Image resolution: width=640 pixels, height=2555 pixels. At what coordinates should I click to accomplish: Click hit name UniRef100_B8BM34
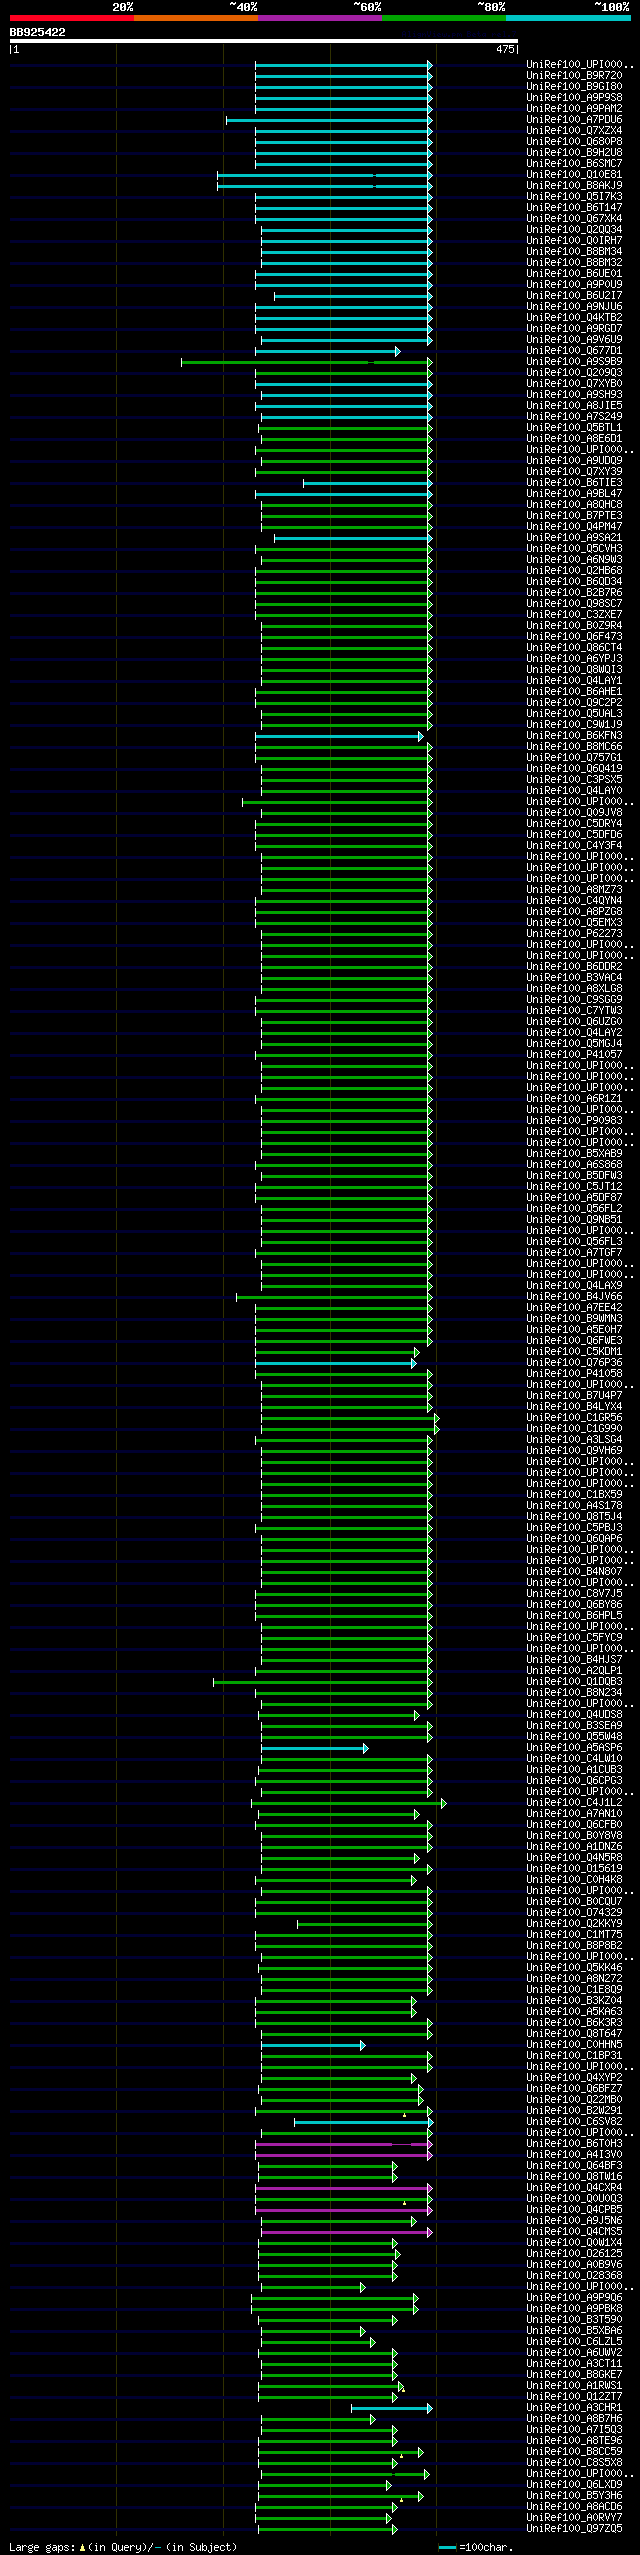(x=574, y=252)
